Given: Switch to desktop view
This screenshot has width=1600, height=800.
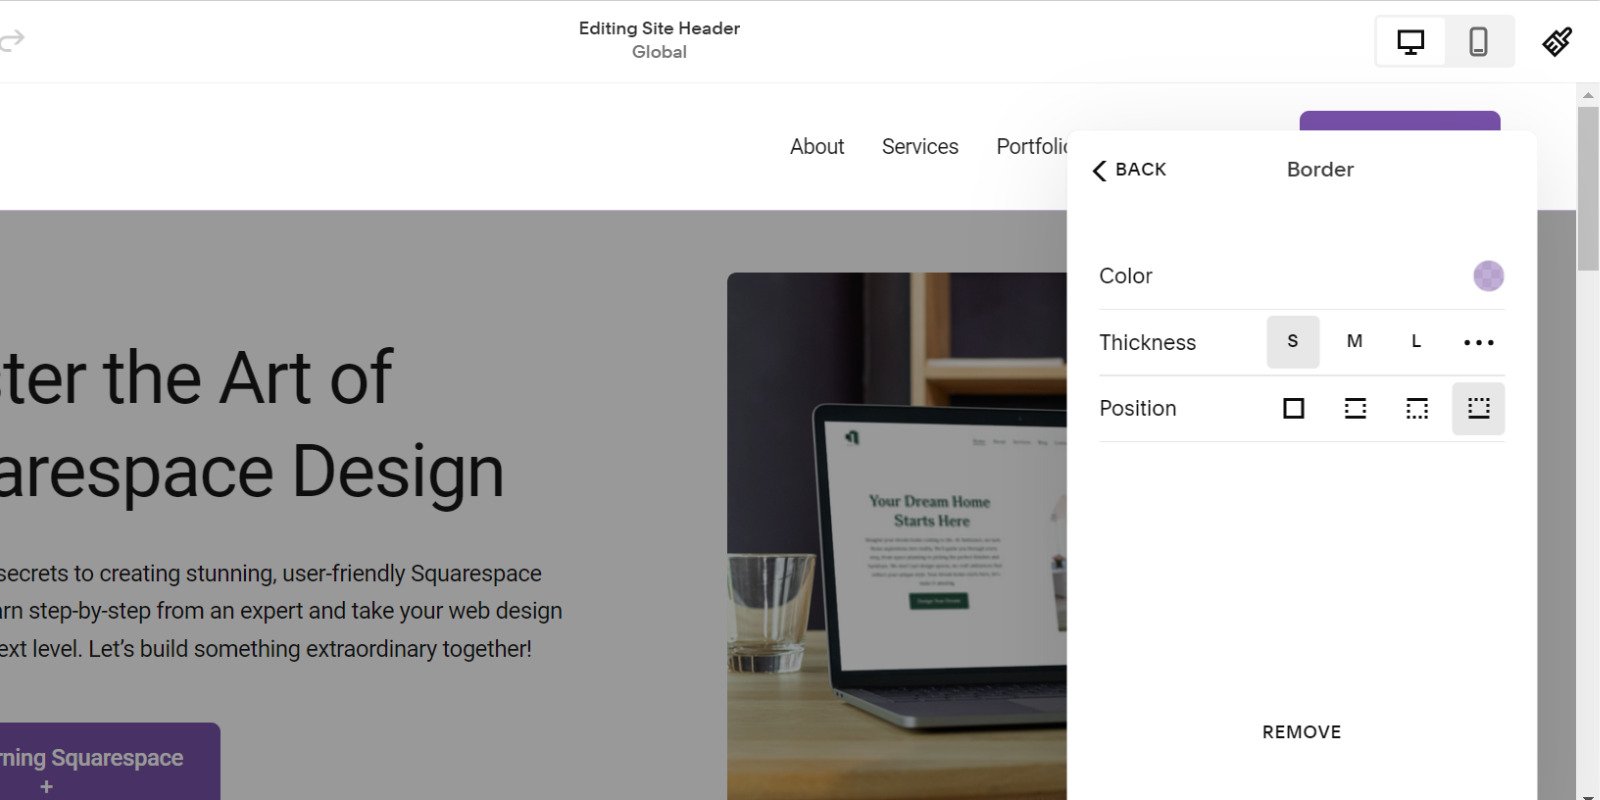Looking at the screenshot, I should pyautogui.click(x=1410, y=42).
